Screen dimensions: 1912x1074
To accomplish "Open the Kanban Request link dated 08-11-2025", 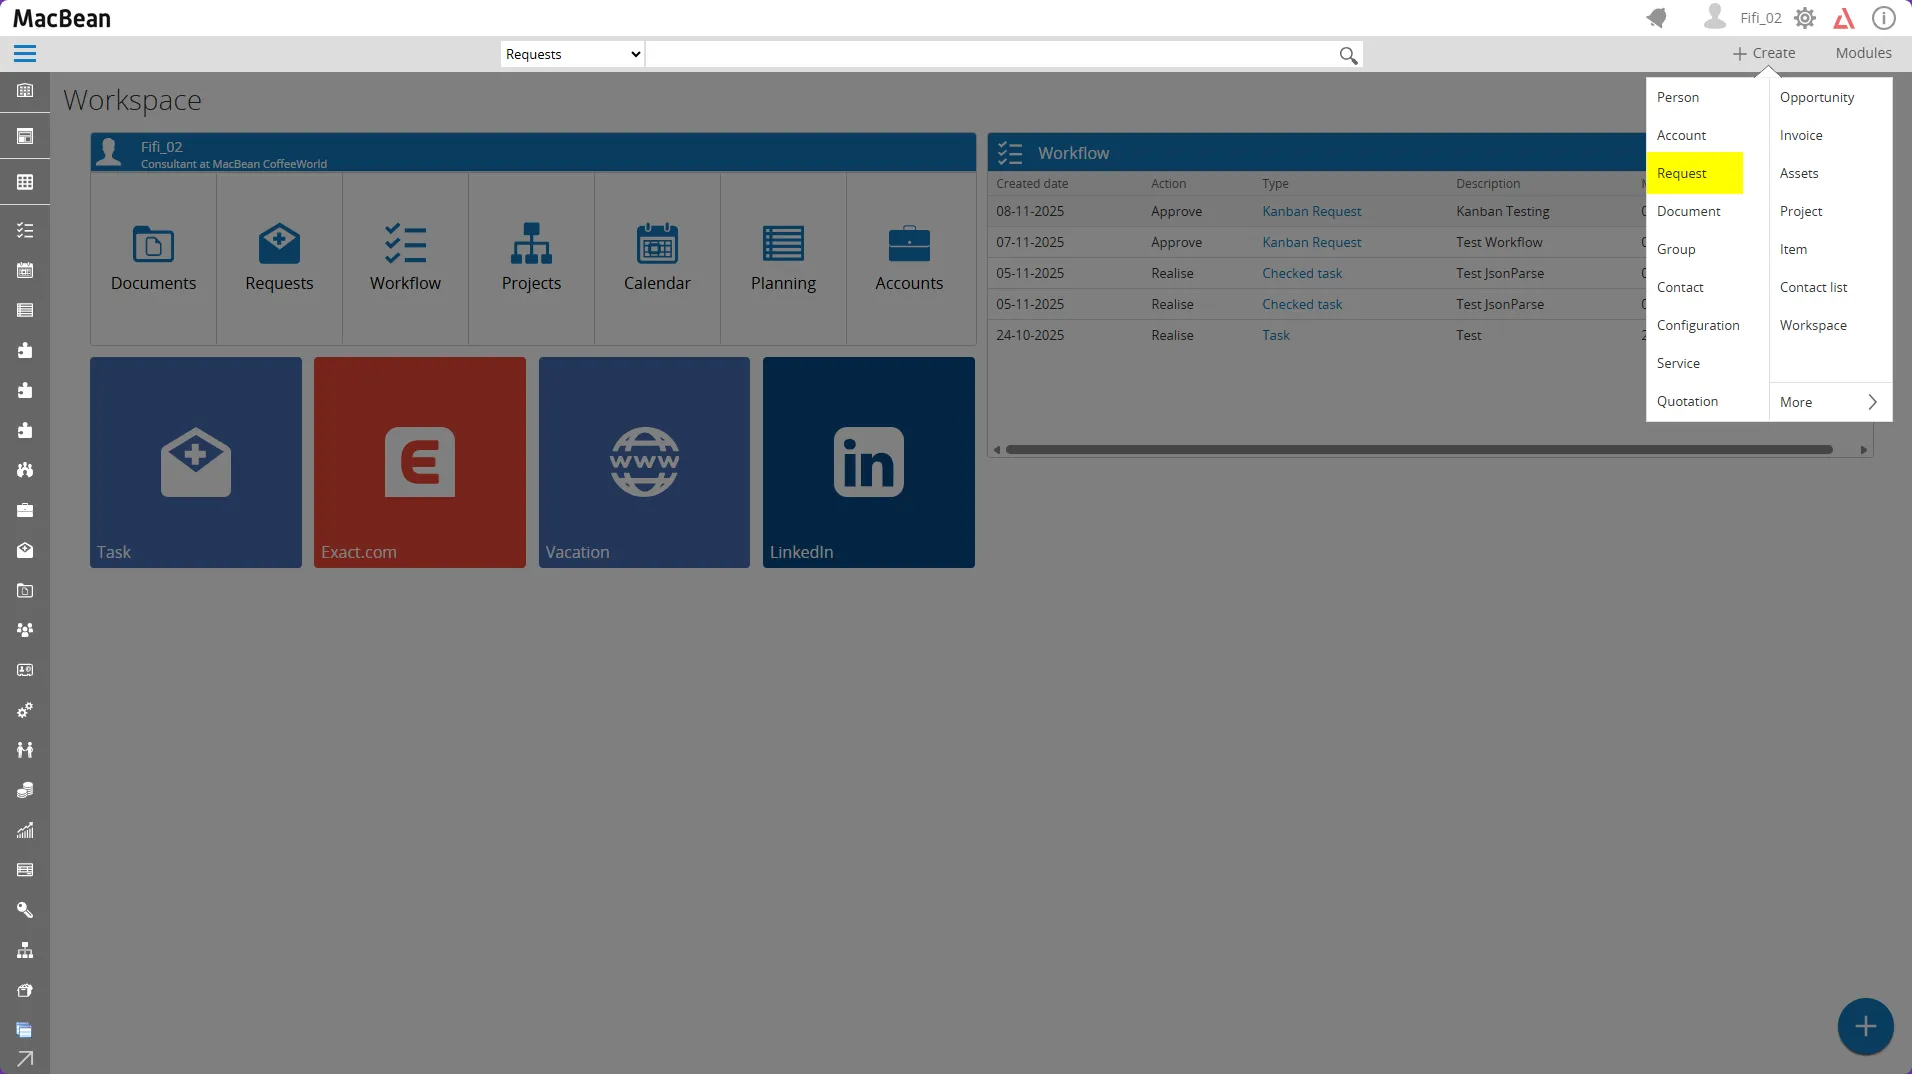I will coord(1311,211).
